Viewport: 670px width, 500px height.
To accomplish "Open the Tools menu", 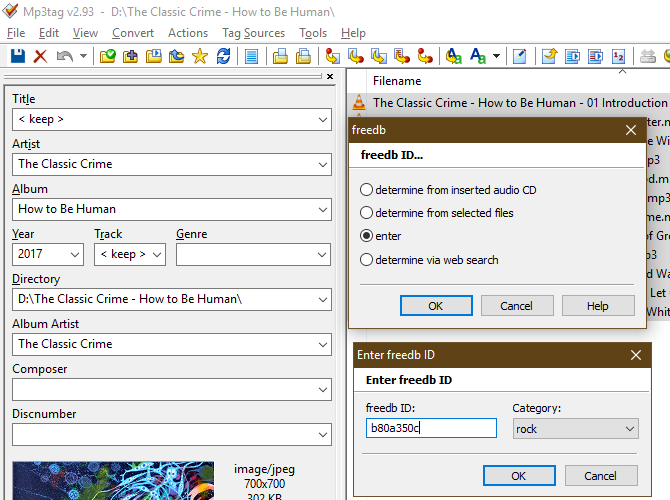I will click(313, 33).
